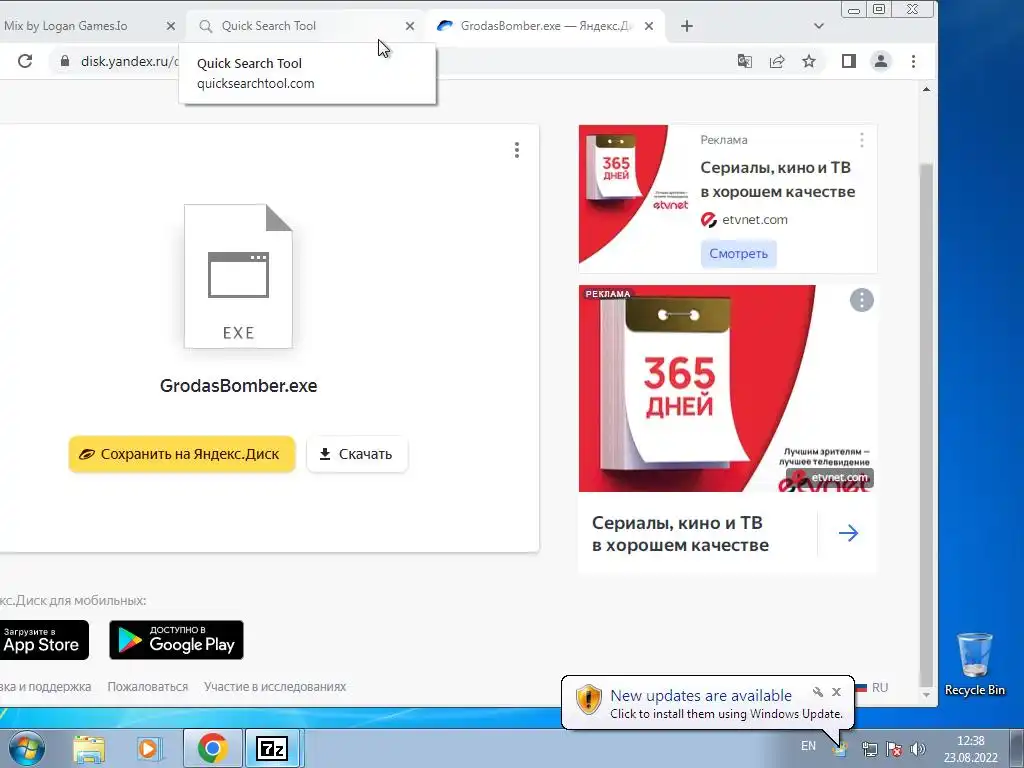Close the Windows Update notification balloon

pos(836,692)
